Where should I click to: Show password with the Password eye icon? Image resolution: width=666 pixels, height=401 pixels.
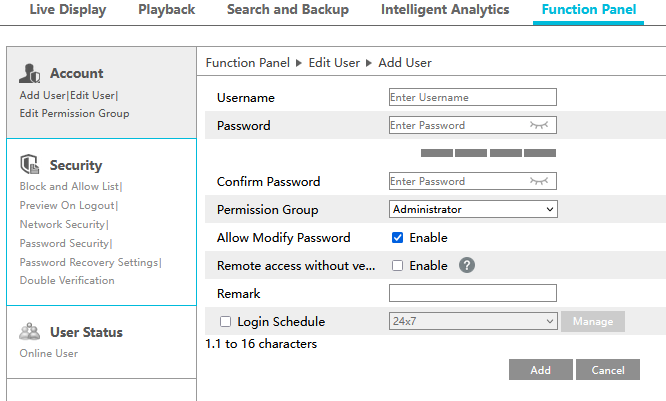pos(540,126)
